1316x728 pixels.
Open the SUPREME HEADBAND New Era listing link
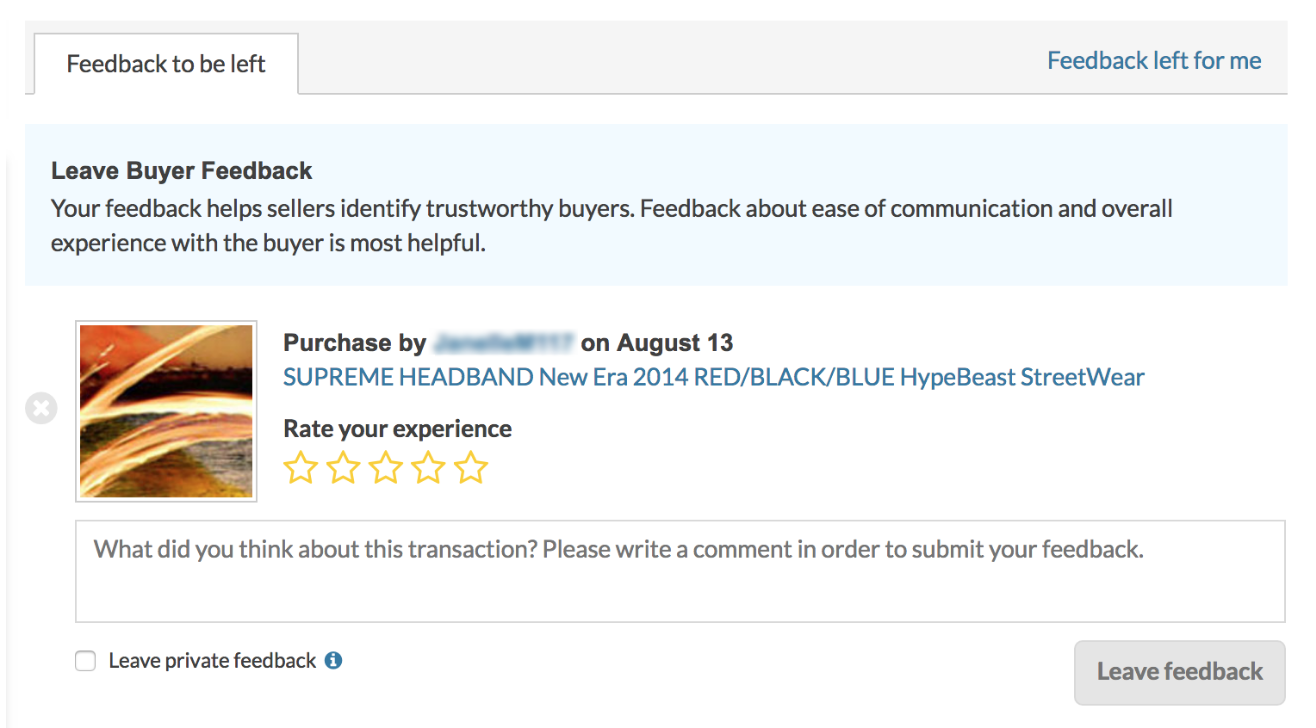pos(714,377)
